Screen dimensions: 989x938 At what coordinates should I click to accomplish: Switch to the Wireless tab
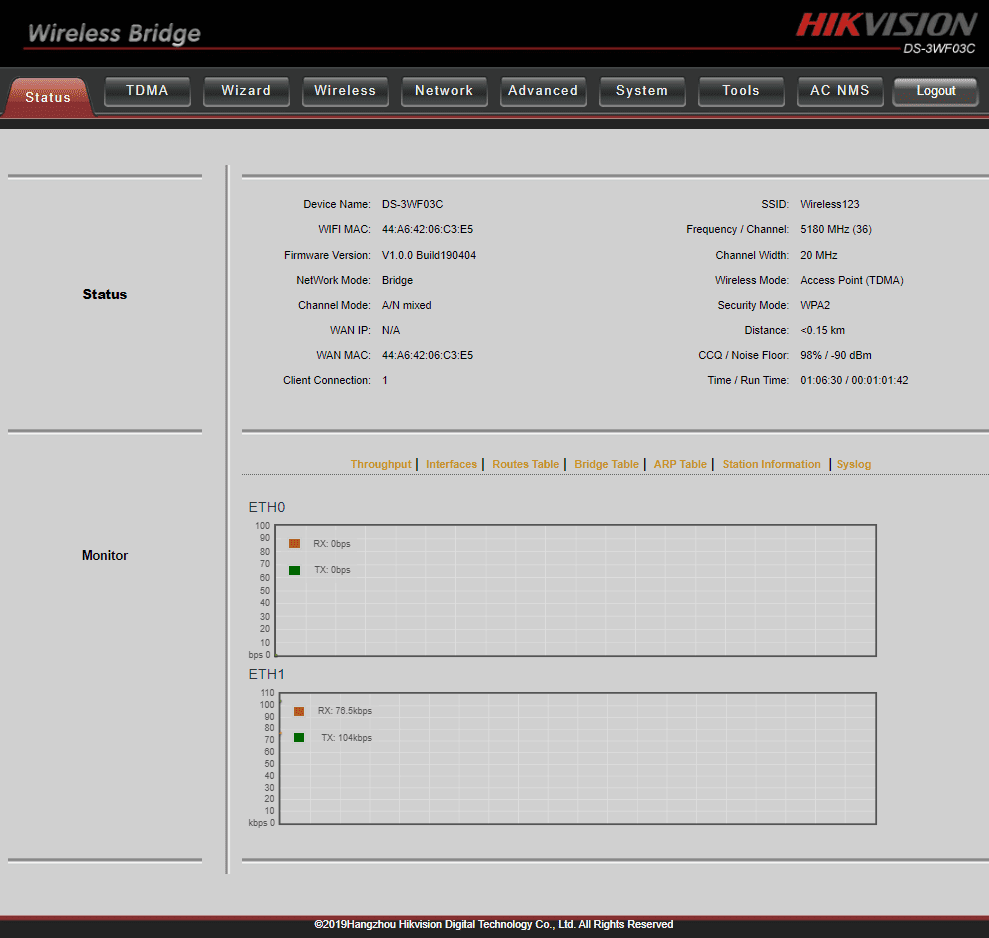pyautogui.click(x=345, y=91)
